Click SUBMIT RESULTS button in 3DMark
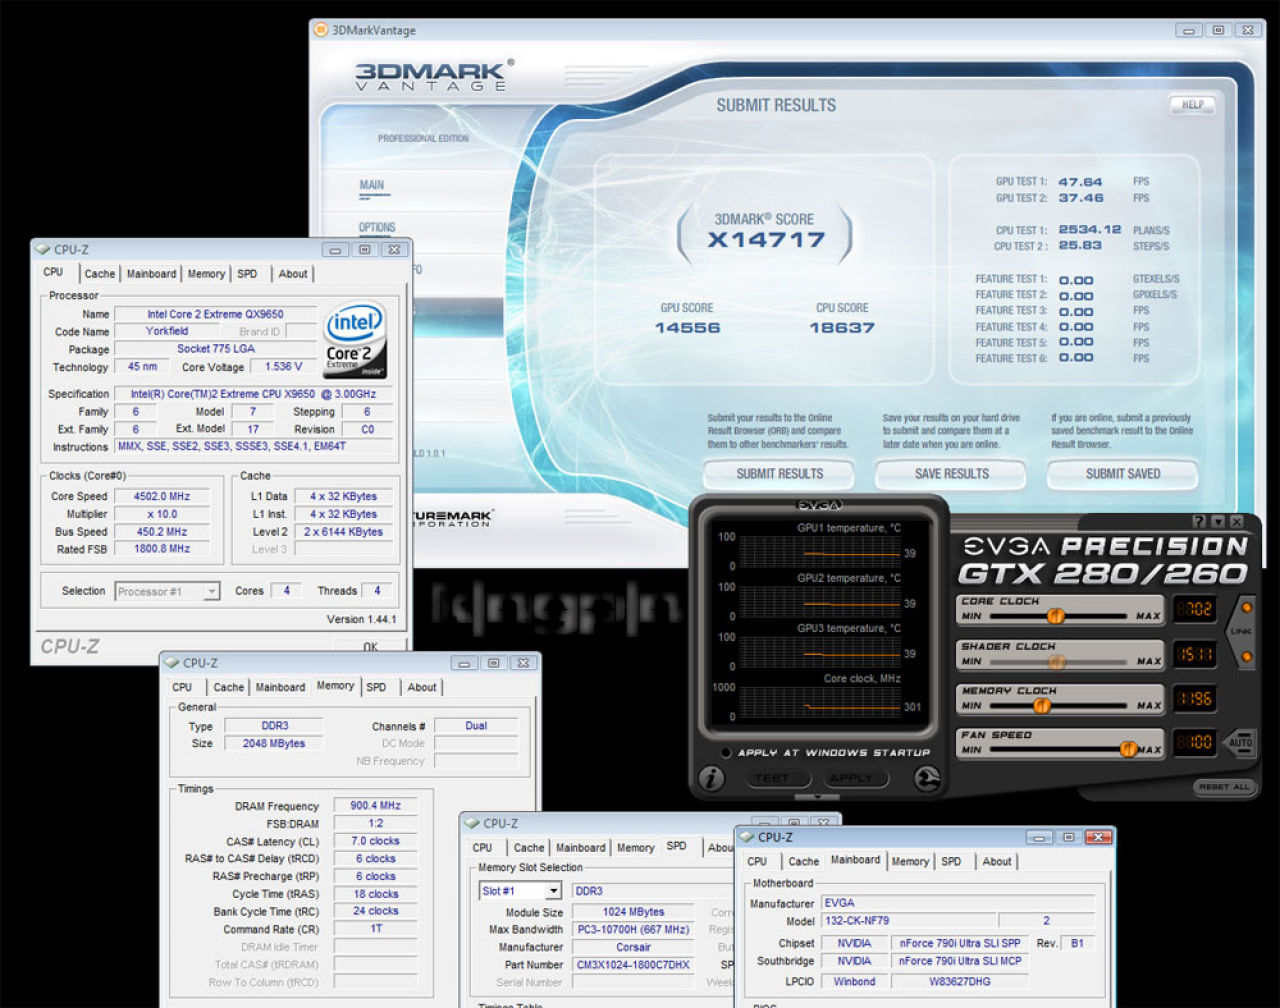Image resolution: width=1280 pixels, height=1008 pixels. point(779,474)
